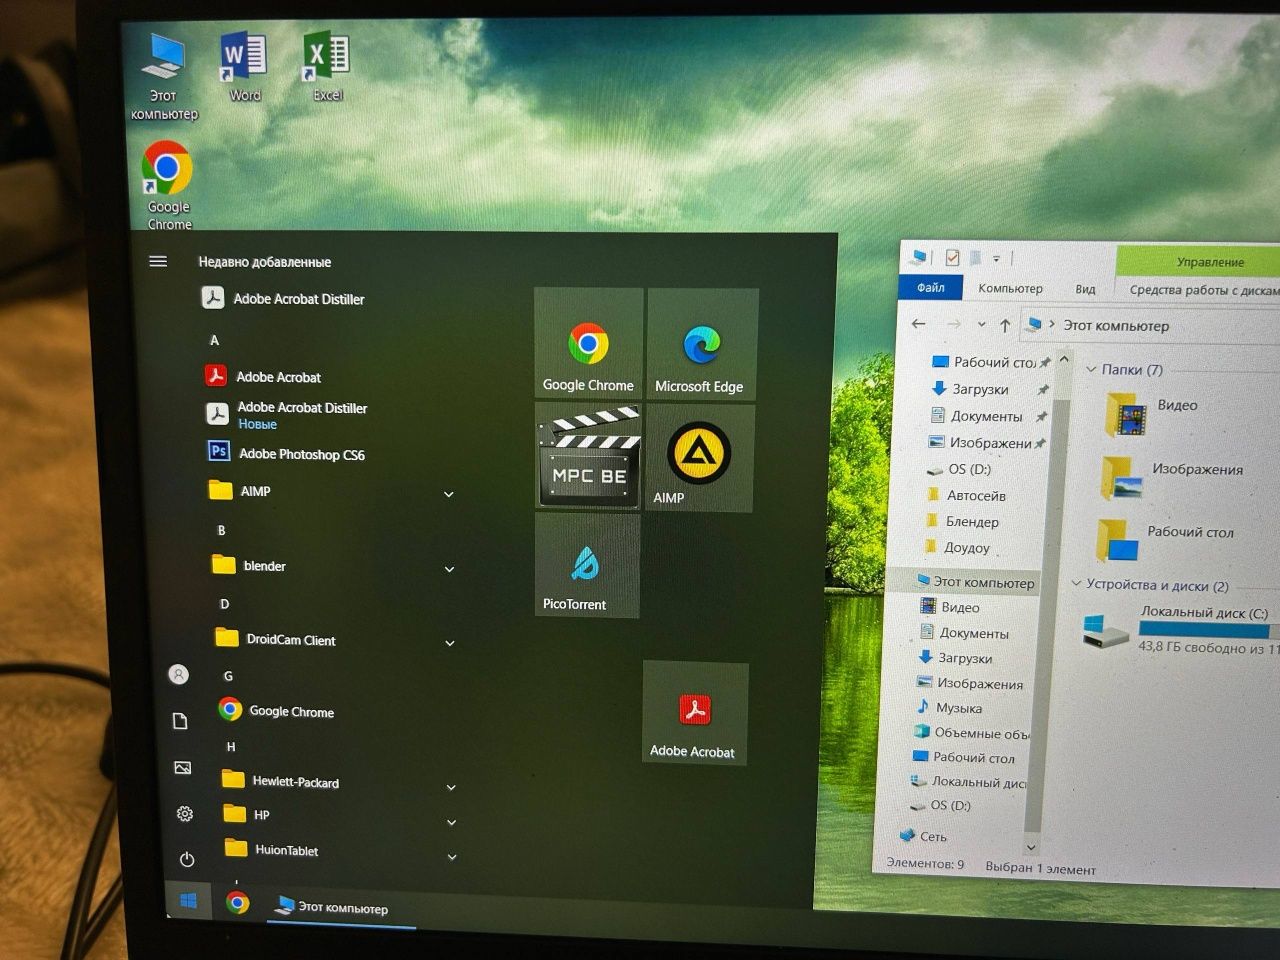Screen dimensions: 1280x960
Task: Click the Windows Start button on taskbar
Action: tap(188, 901)
